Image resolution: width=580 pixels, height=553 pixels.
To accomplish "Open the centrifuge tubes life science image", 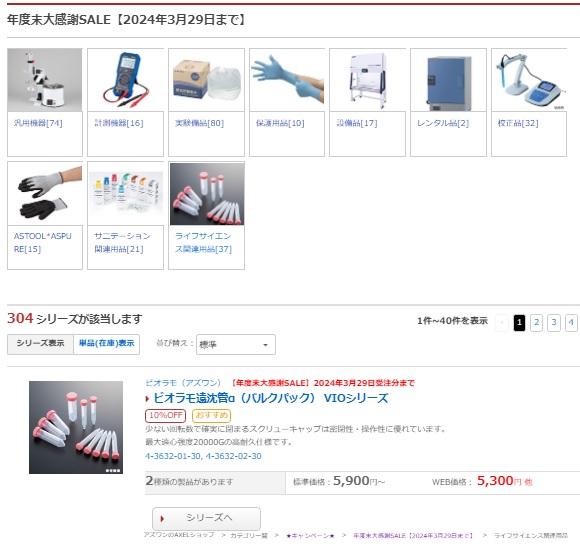I will [x=207, y=193].
